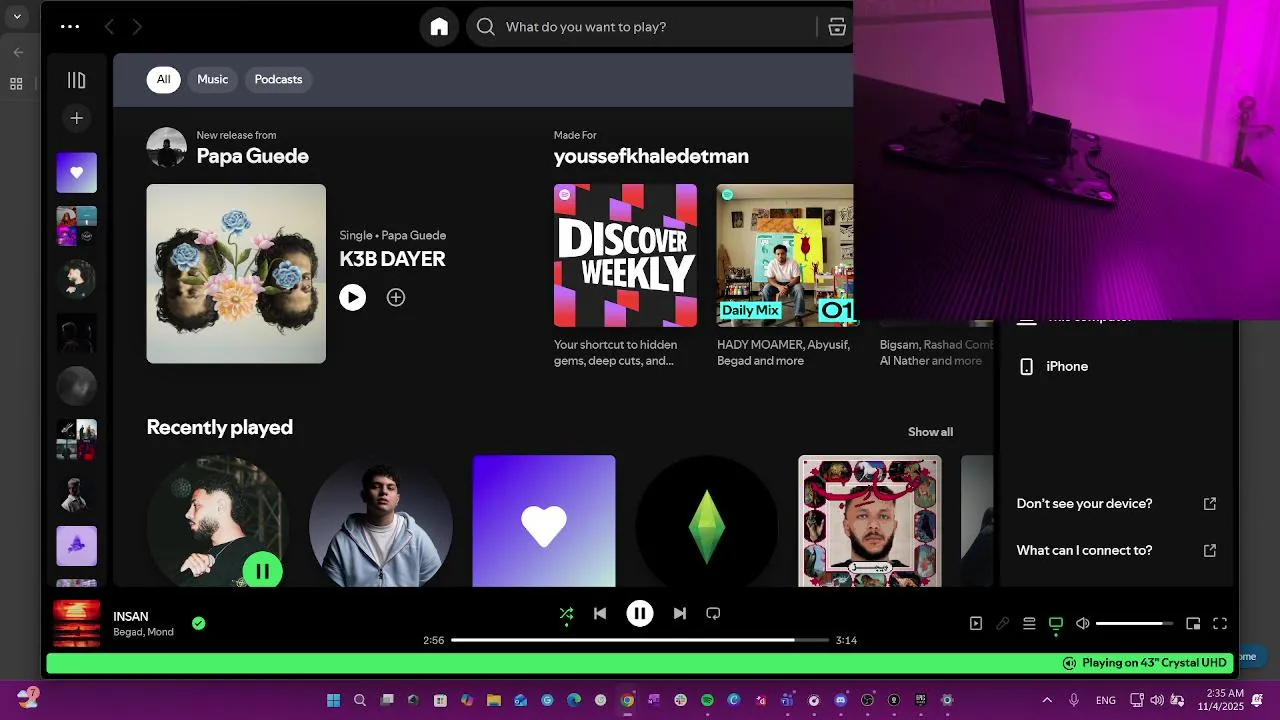
Task: Click the Show all link
Action: tap(930, 432)
